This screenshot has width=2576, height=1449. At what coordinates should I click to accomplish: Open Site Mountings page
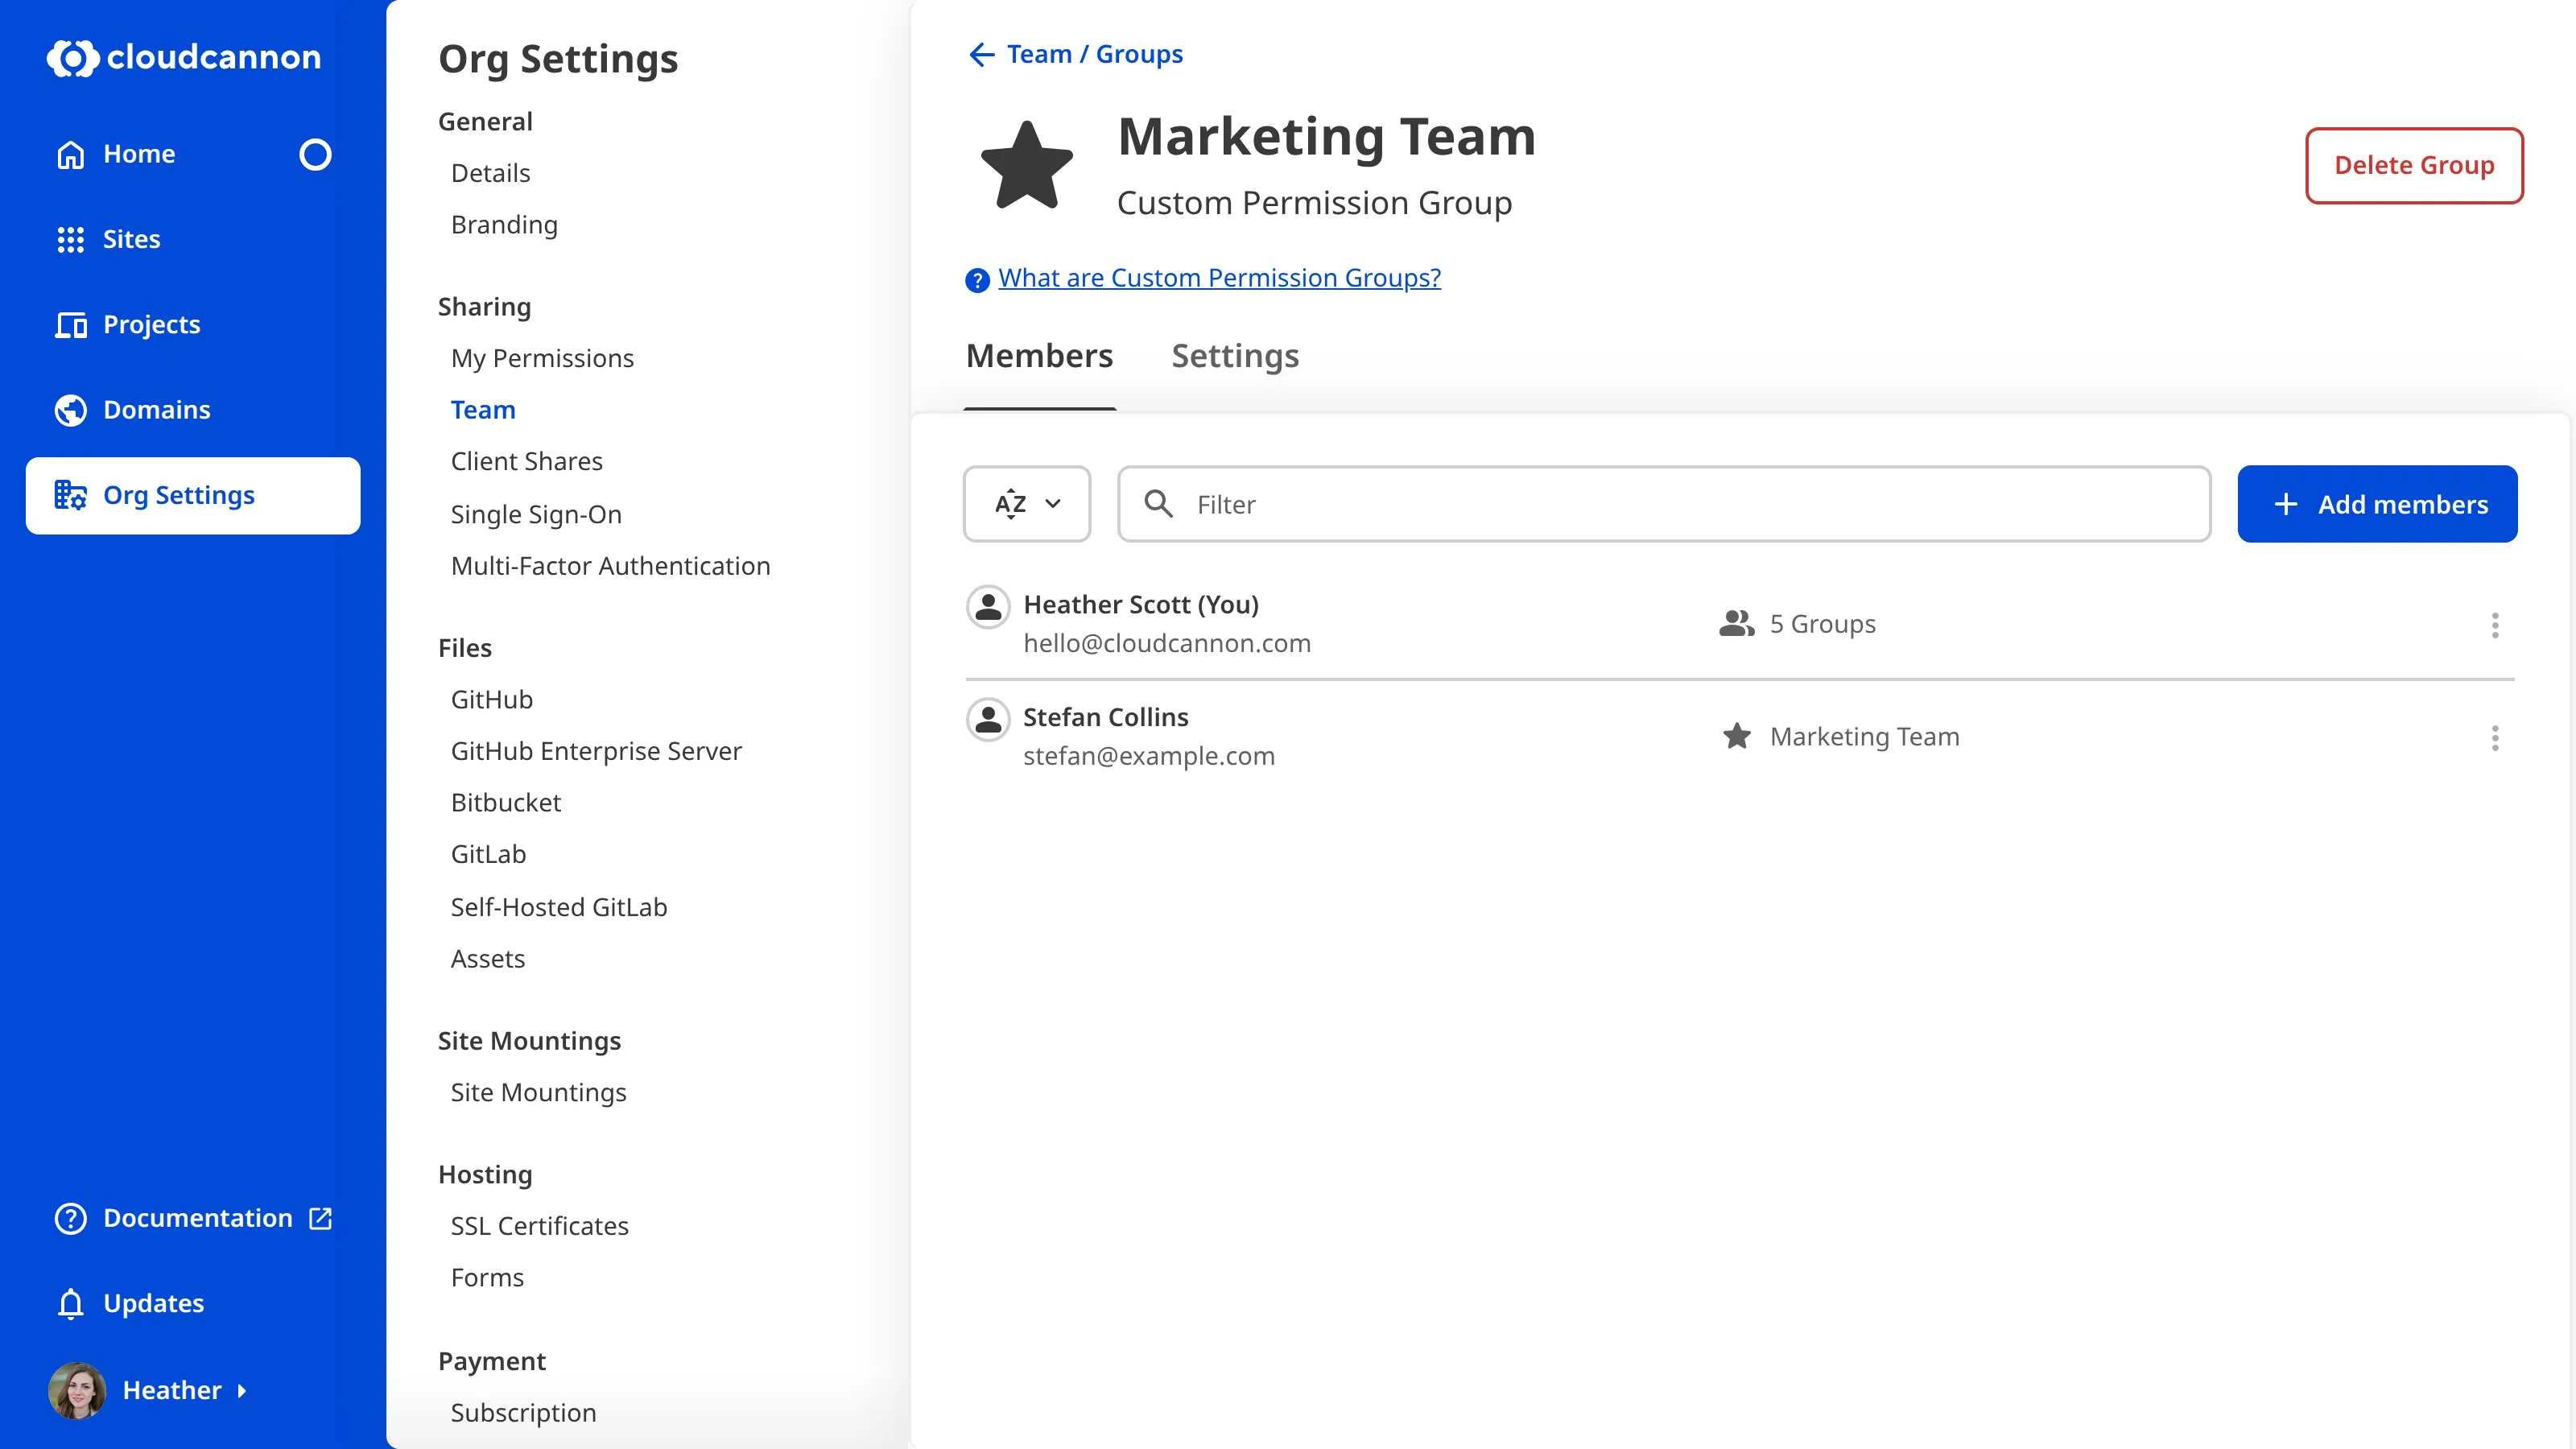click(x=538, y=1092)
